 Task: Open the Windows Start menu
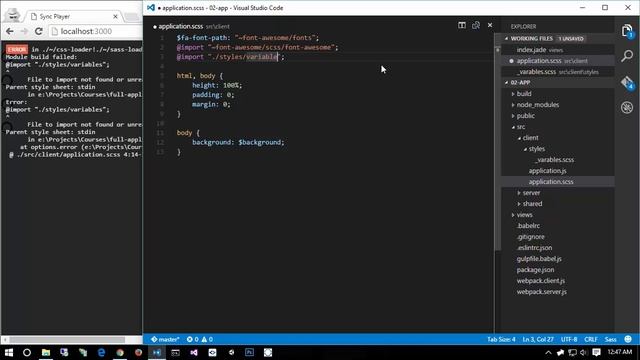point(9,352)
